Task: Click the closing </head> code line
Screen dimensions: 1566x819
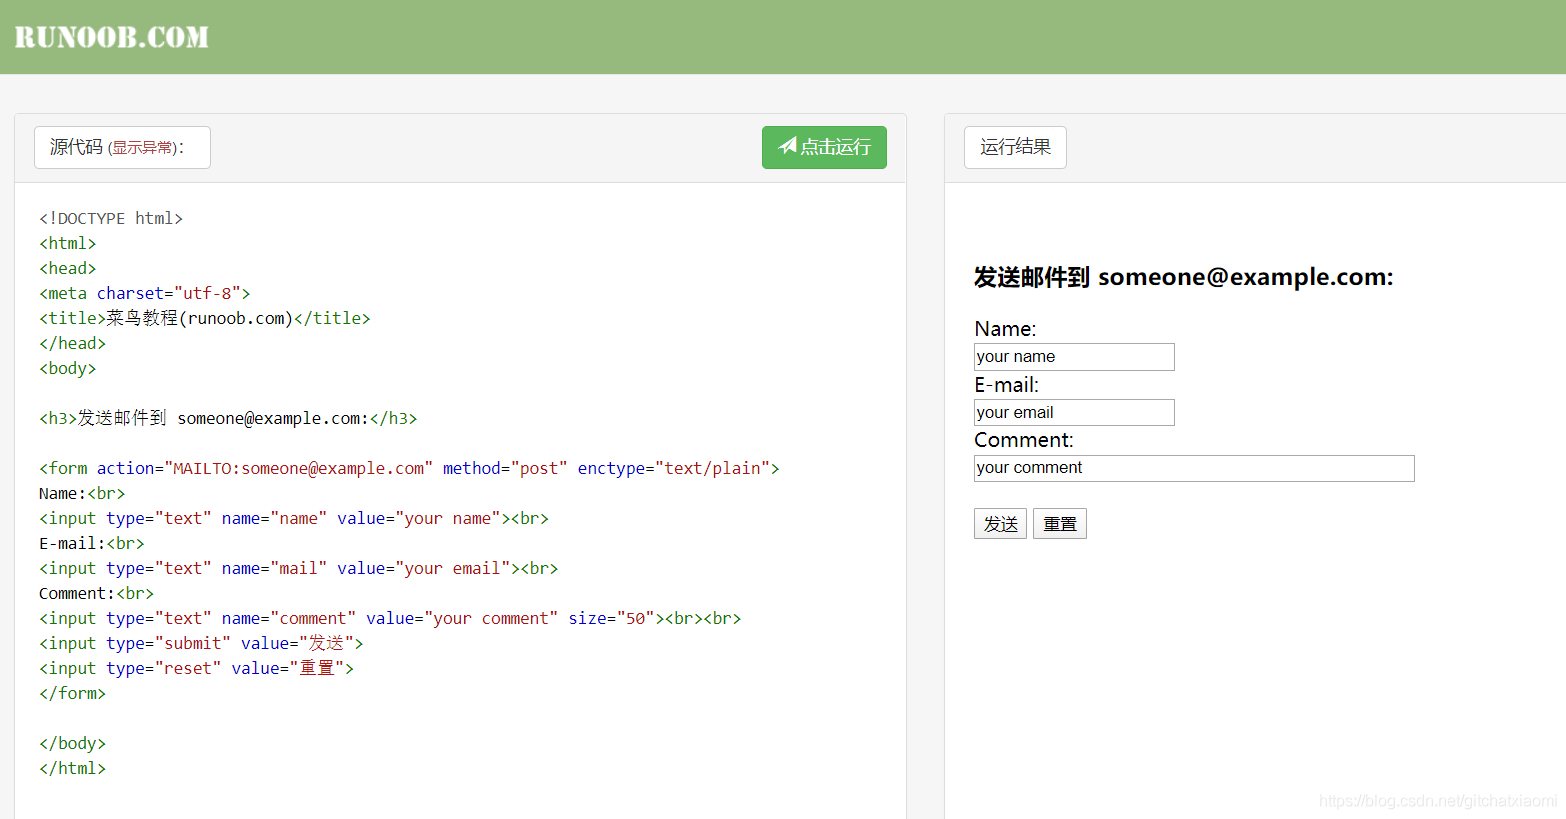Action: (x=73, y=343)
